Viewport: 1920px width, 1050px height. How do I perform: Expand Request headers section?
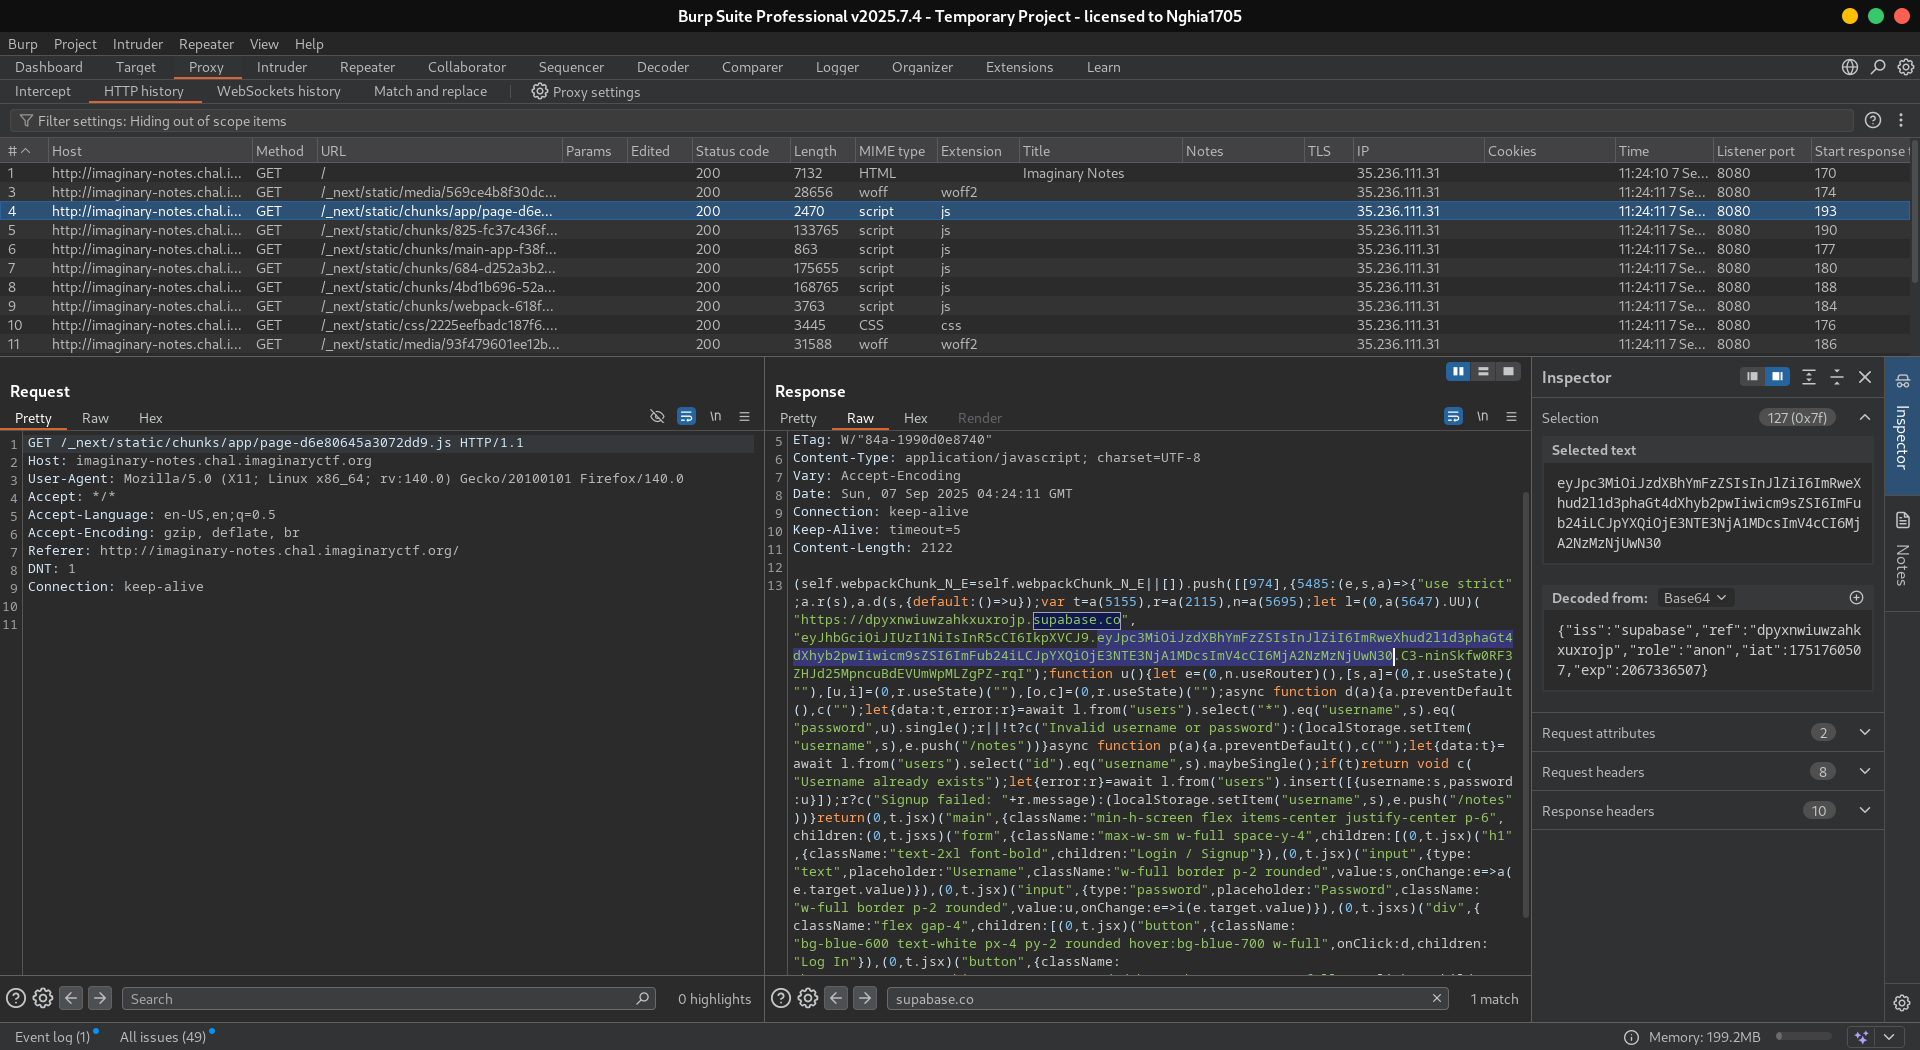(x=1864, y=772)
